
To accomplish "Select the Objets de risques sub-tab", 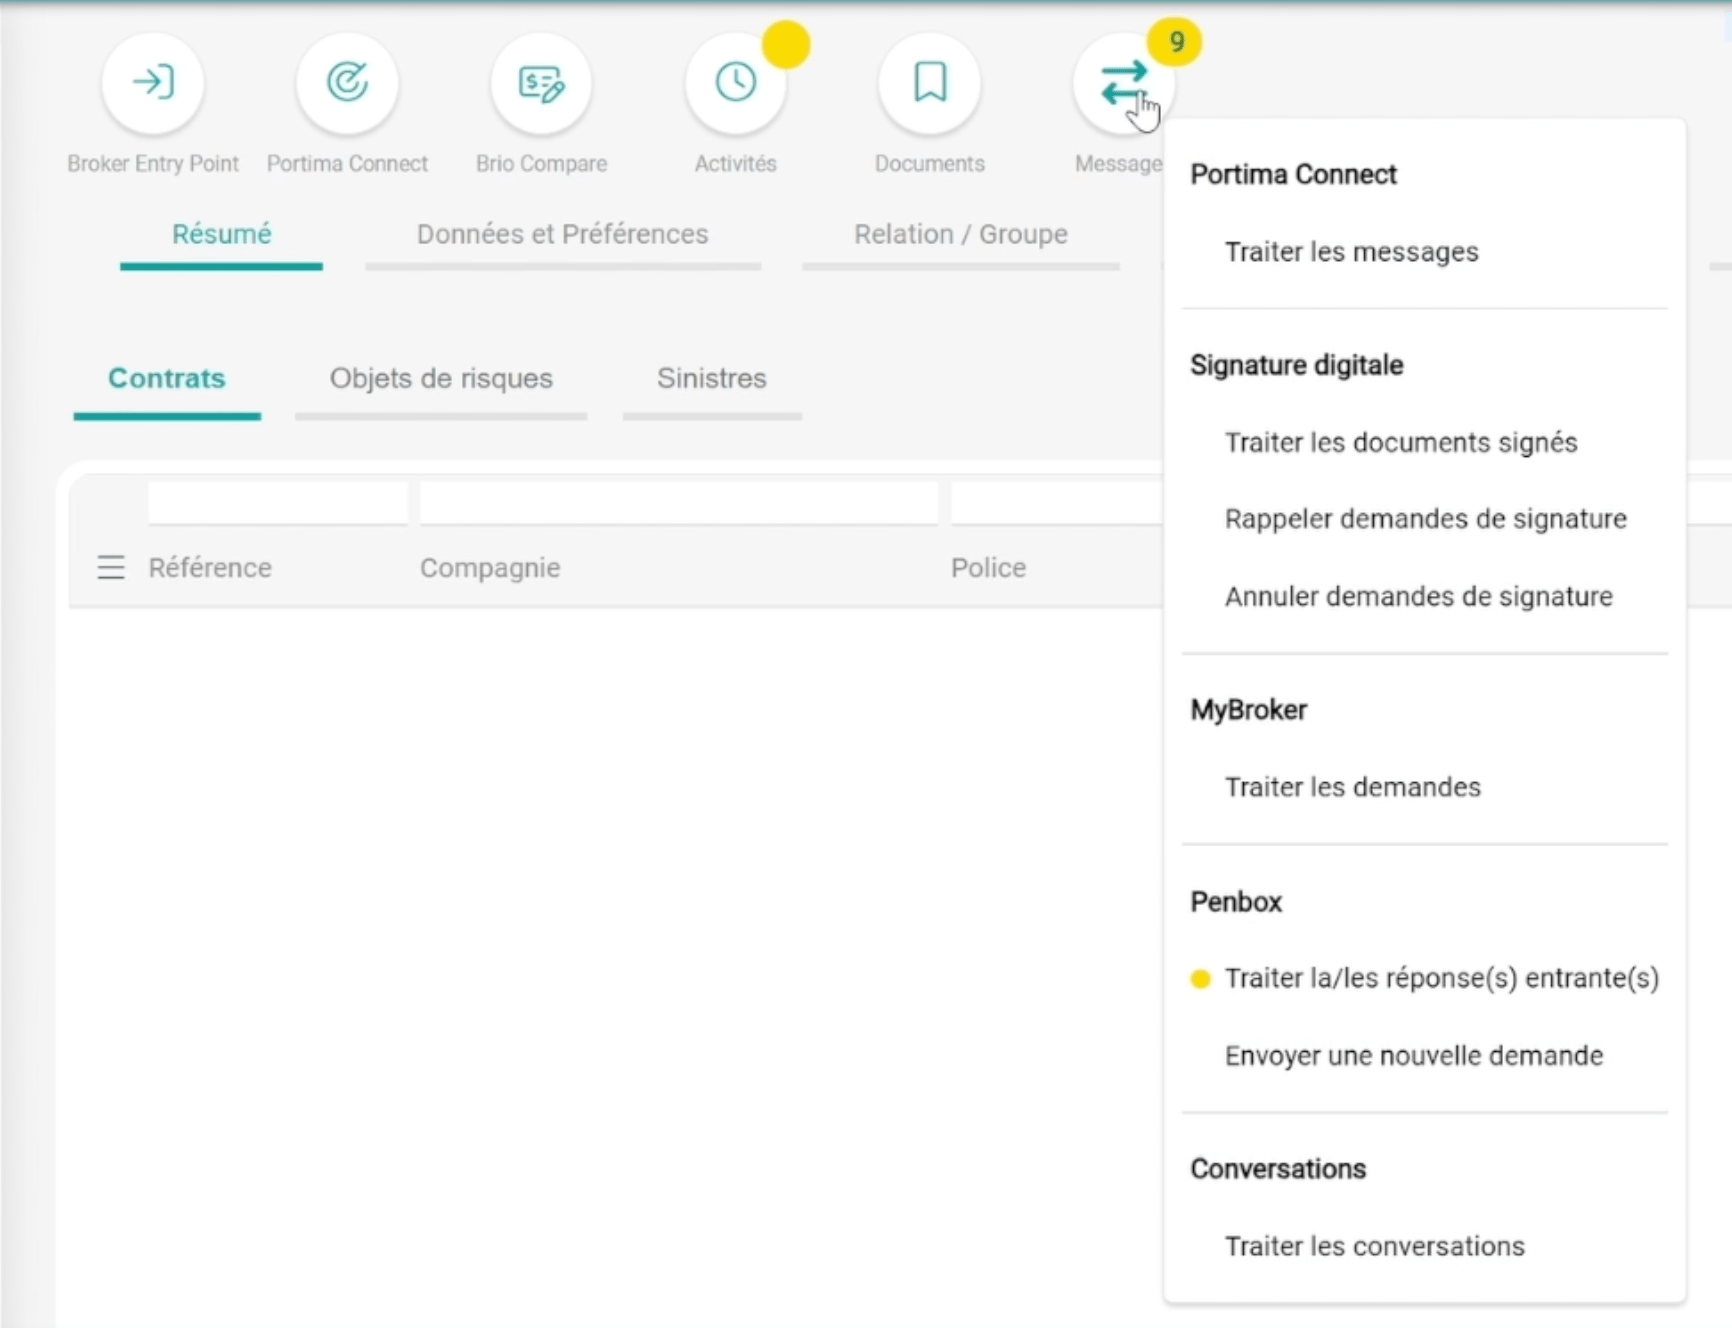I will click(x=441, y=378).
